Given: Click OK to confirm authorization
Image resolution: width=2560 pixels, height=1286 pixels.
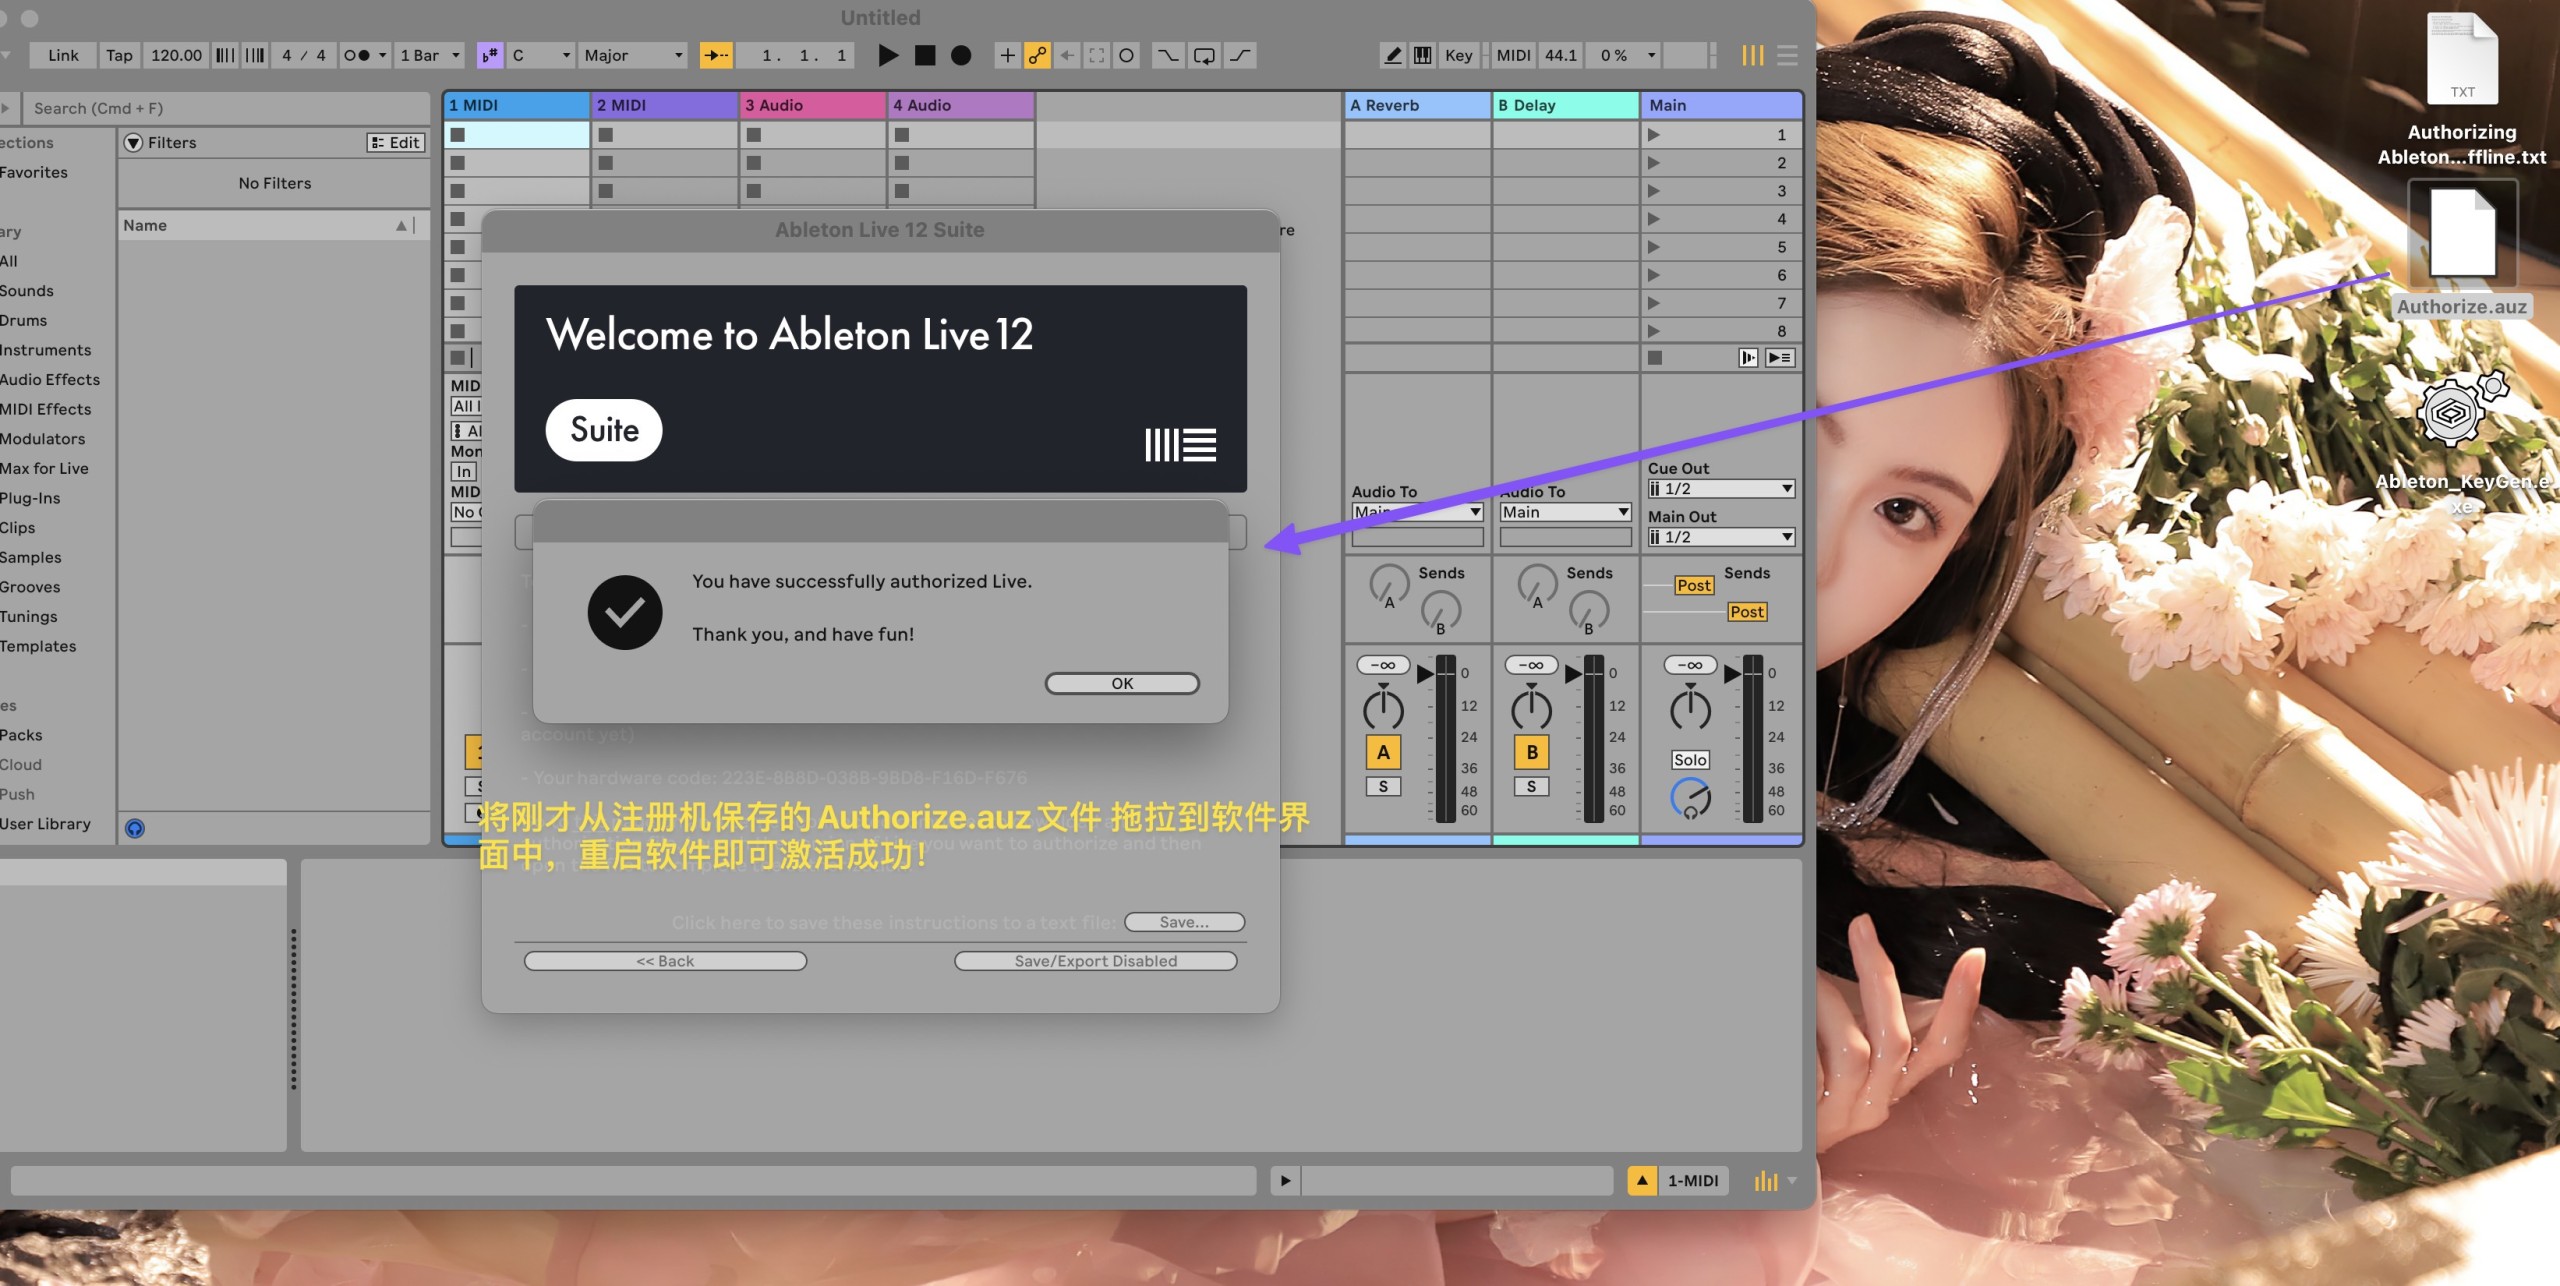Looking at the screenshot, I should [x=1122, y=683].
